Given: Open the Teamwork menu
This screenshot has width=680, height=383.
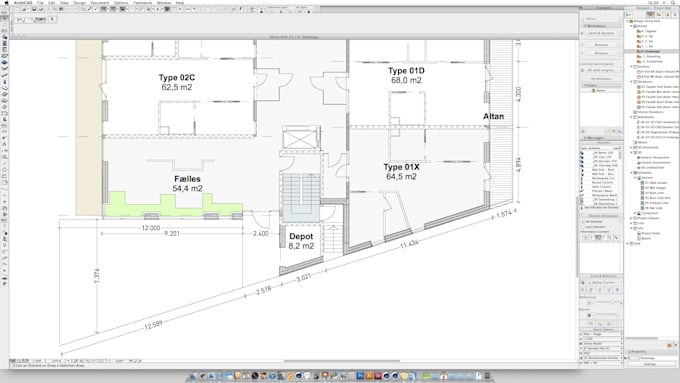Looking at the screenshot, I should (142, 3).
